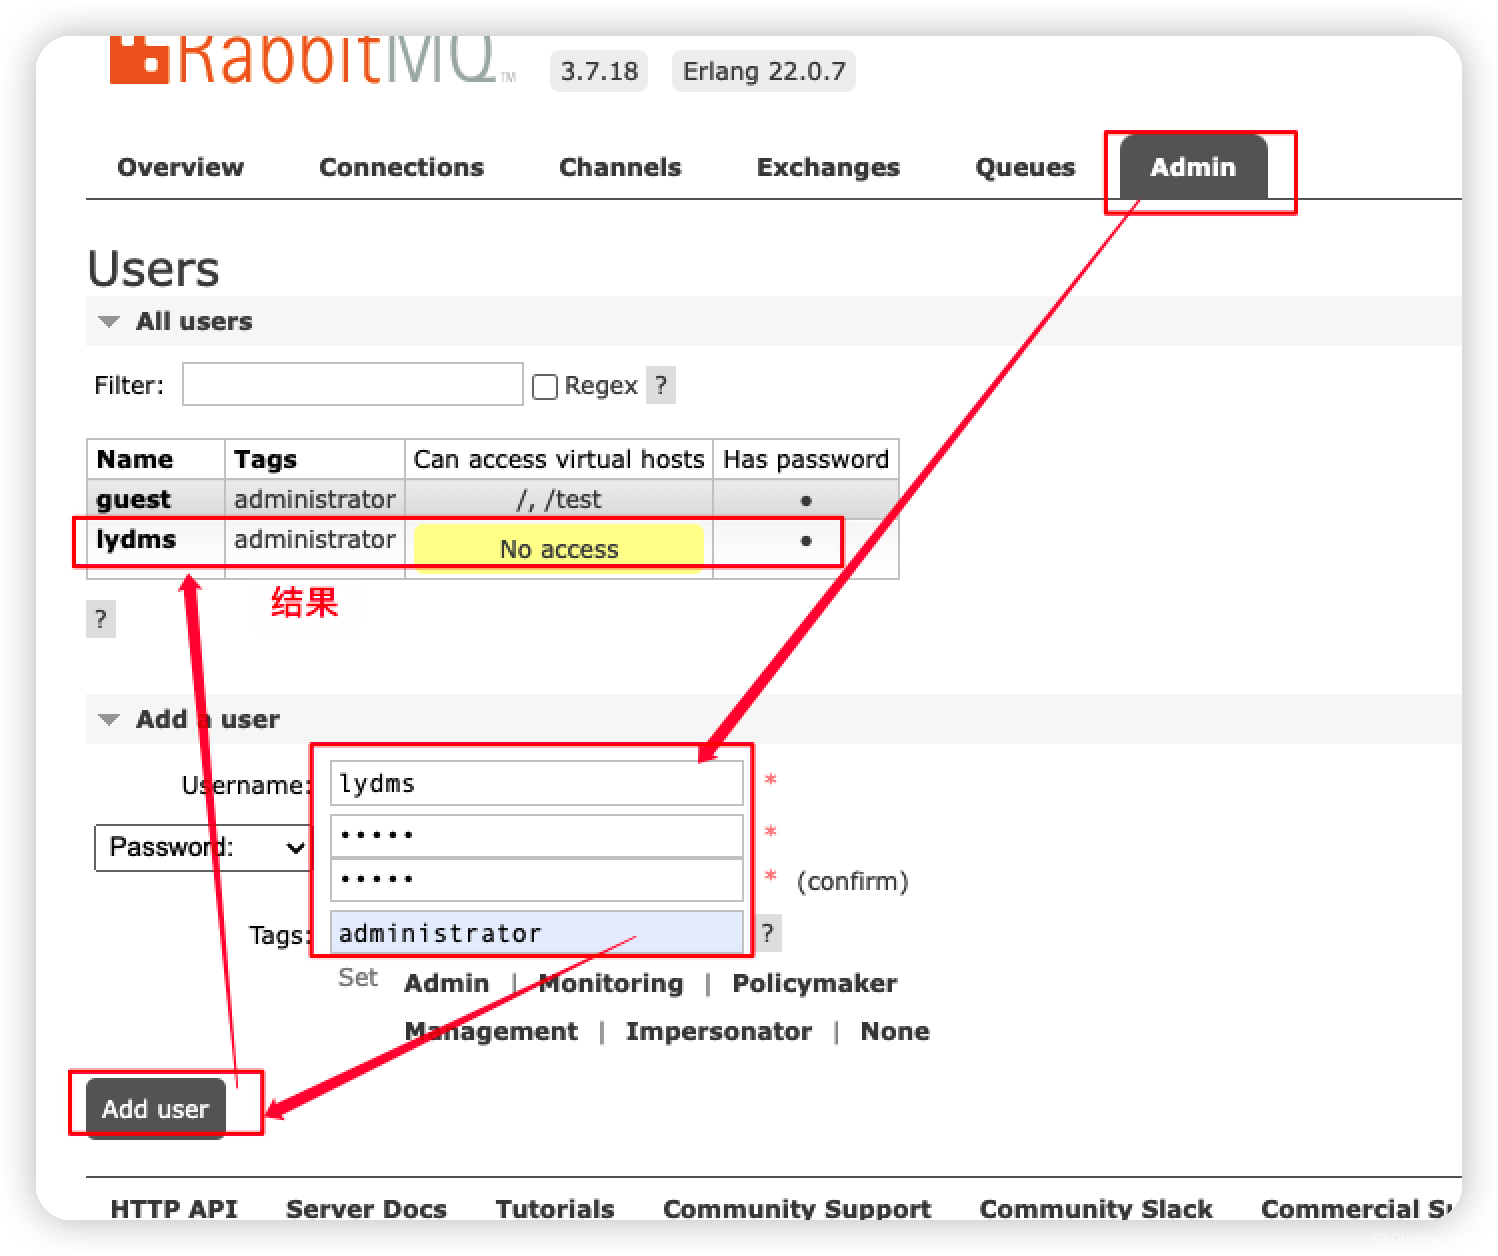Viewport: 1498px width, 1256px height.
Task: Click the administrator tag in lydms row
Action: coord(315,539)
